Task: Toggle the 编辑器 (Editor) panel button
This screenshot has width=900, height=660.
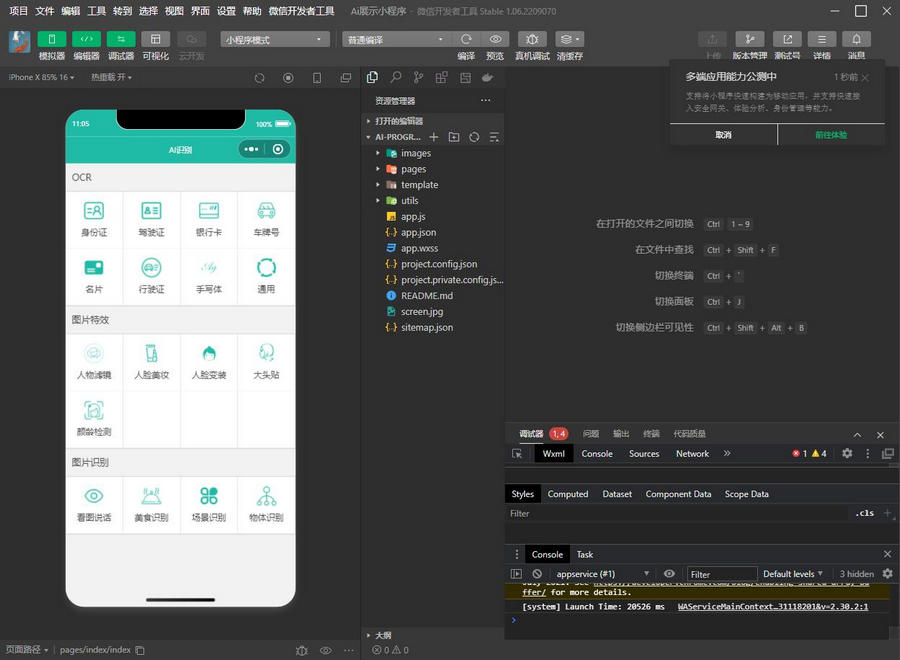Action: coord(86,40)
